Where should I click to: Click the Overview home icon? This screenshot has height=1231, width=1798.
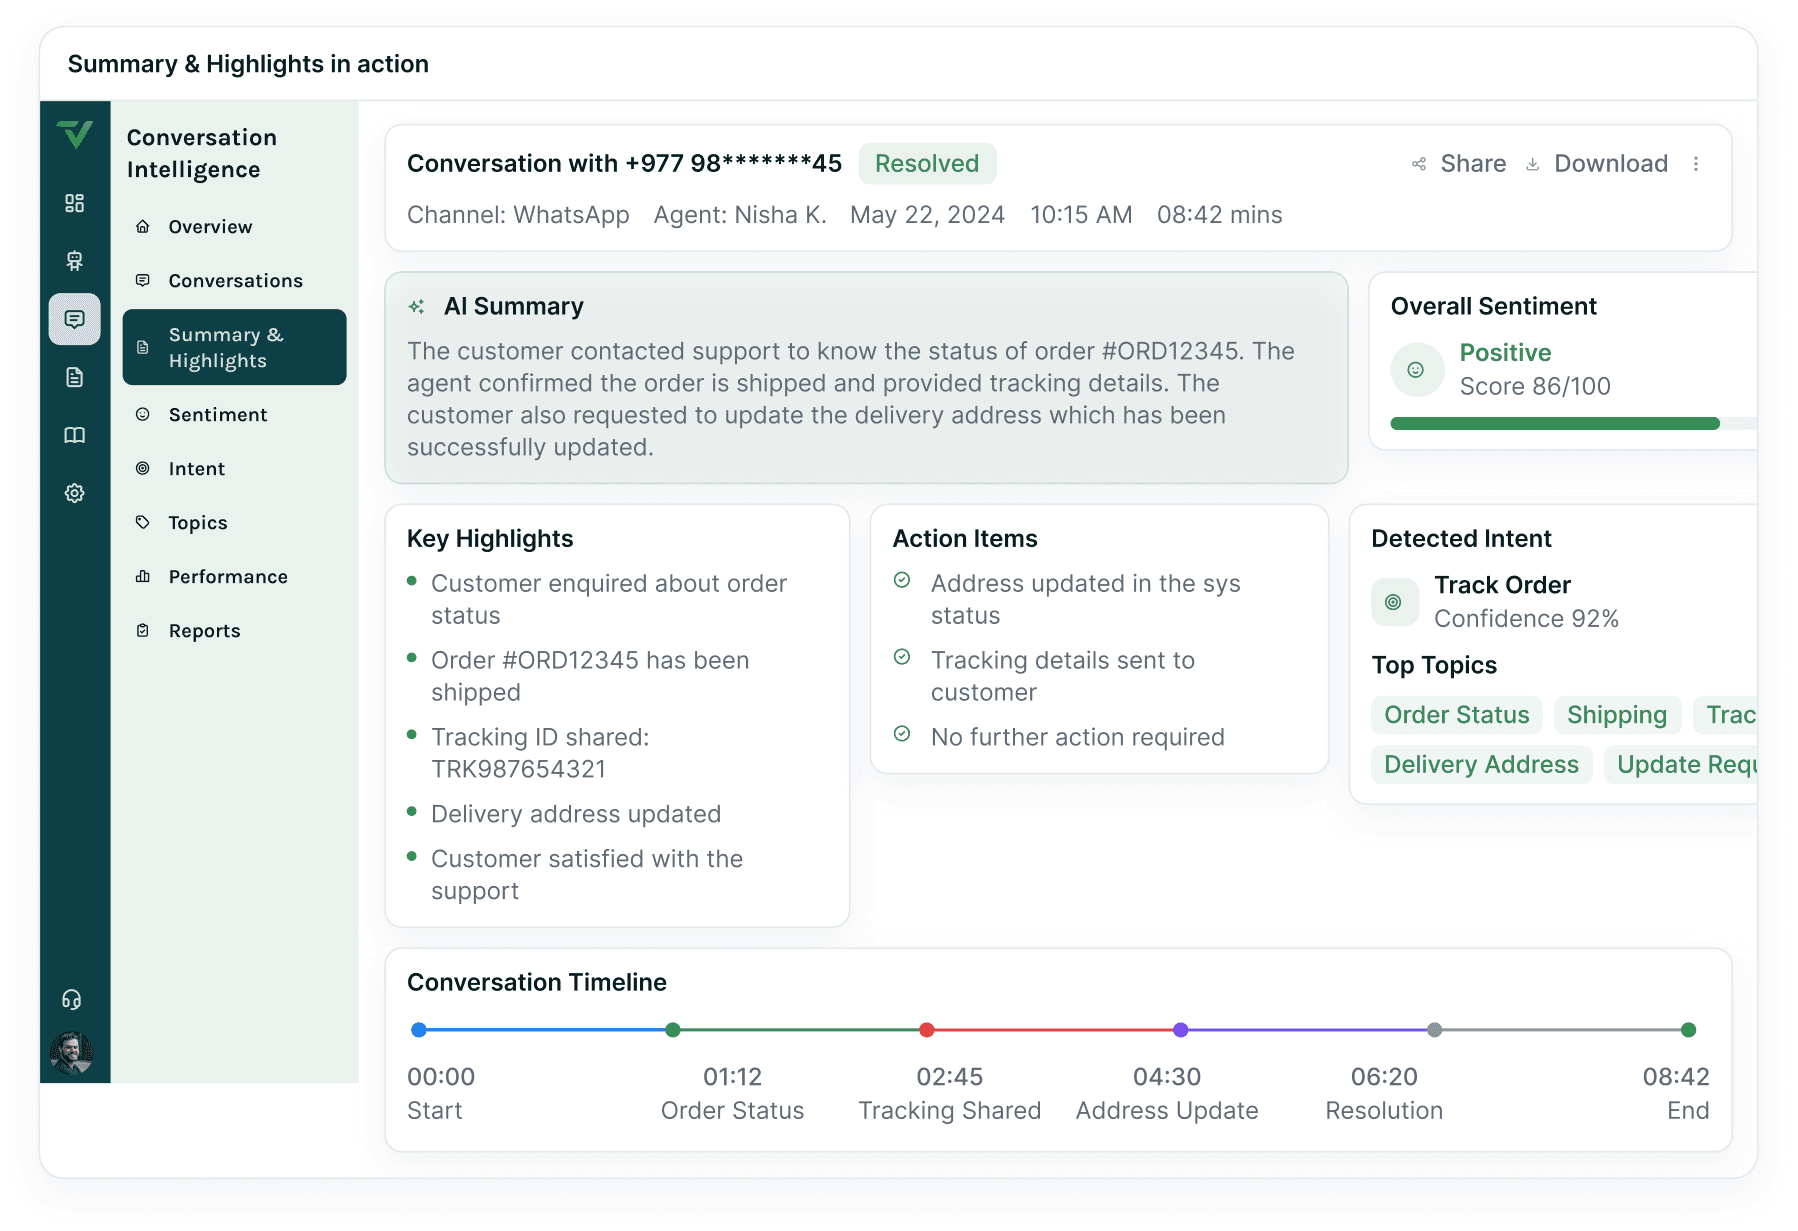click(143, 227)
